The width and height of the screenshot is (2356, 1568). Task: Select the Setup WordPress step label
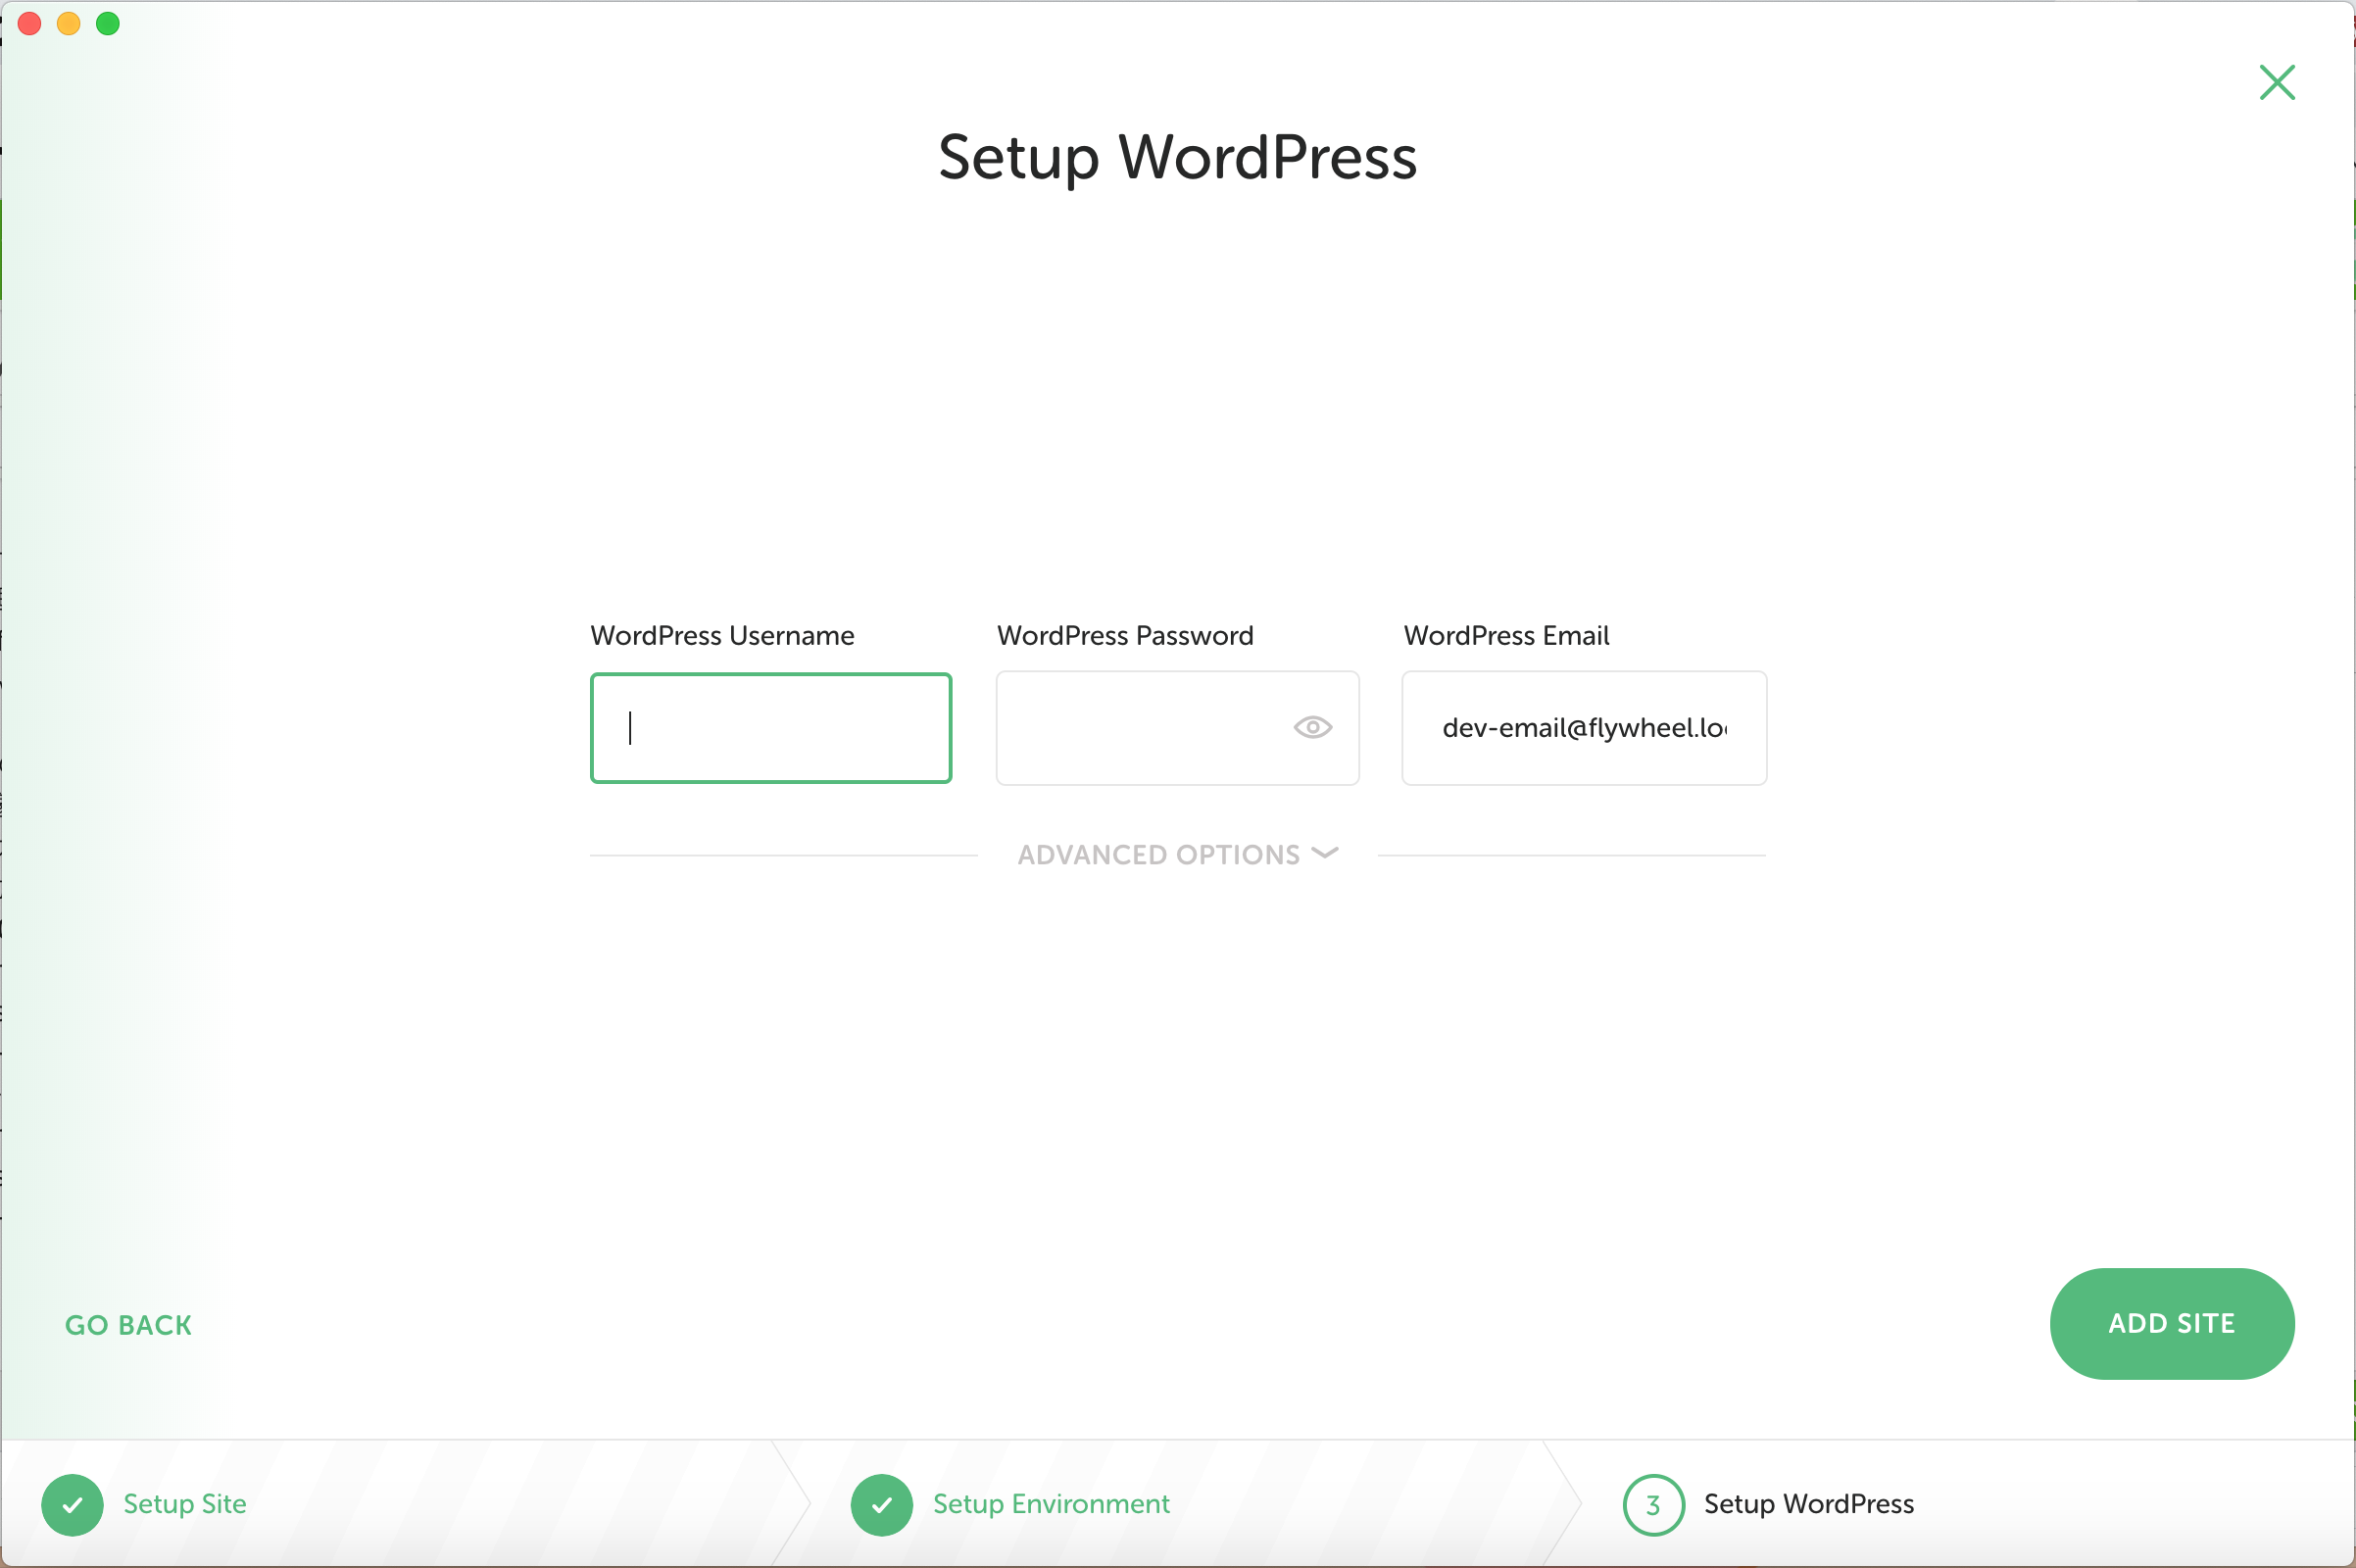pyautogui.click(x=1808, y=1504)
